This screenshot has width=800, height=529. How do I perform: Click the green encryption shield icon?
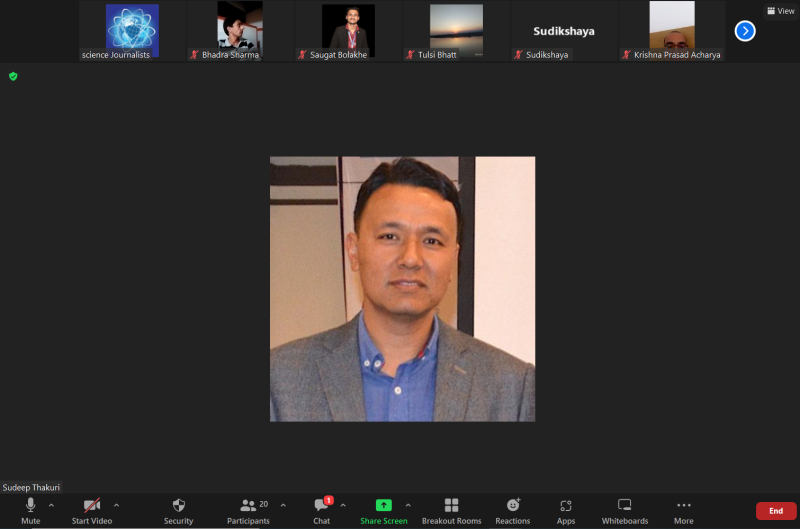coord(13,76)
